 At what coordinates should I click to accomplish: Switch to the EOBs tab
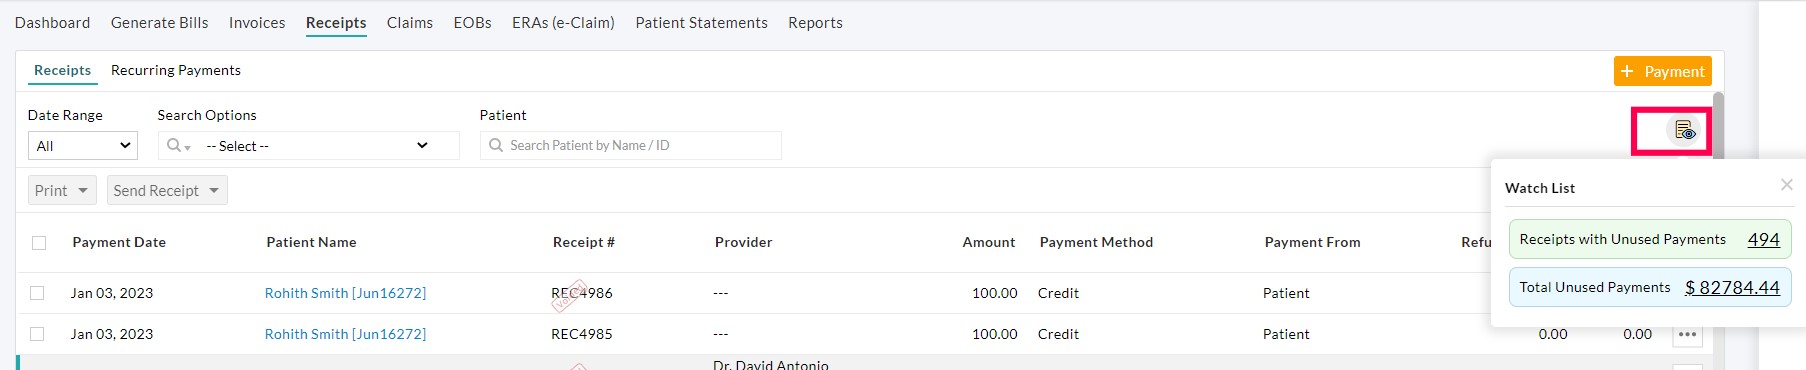(472, 22)
